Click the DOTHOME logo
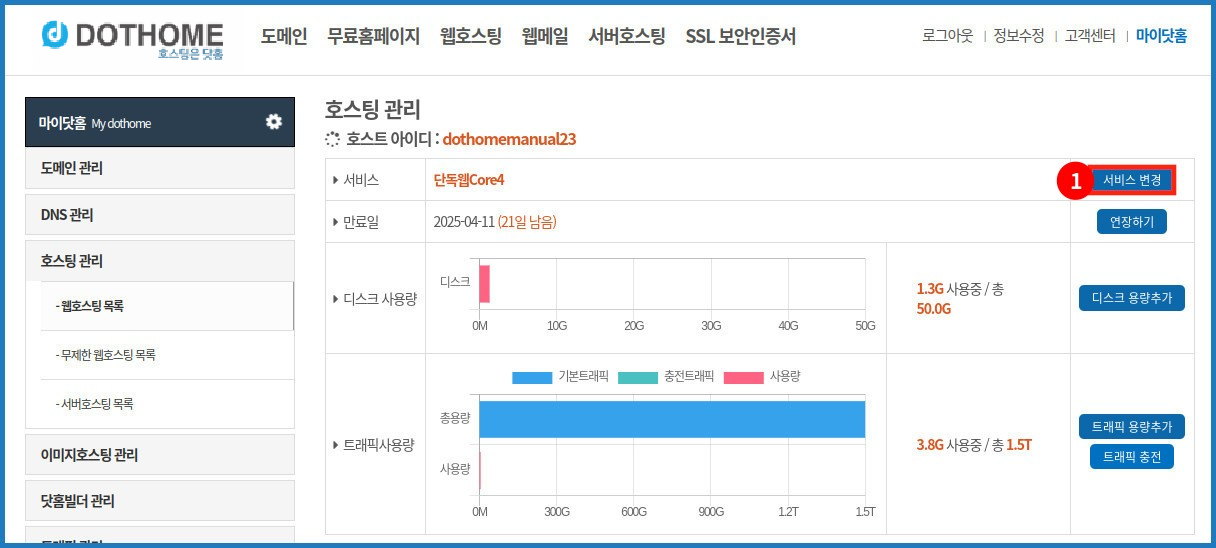The width and height of the screenshot is (1216, 548). [133, 37]
